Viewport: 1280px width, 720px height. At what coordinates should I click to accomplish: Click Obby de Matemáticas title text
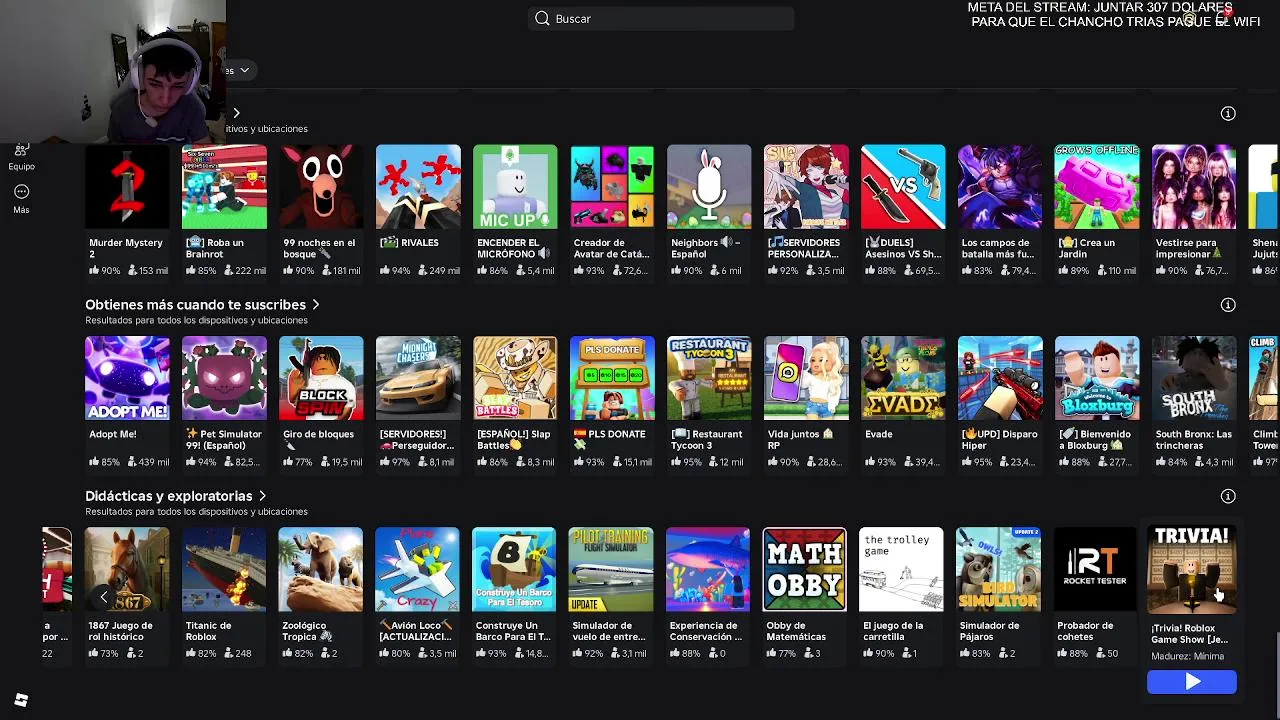796,631
